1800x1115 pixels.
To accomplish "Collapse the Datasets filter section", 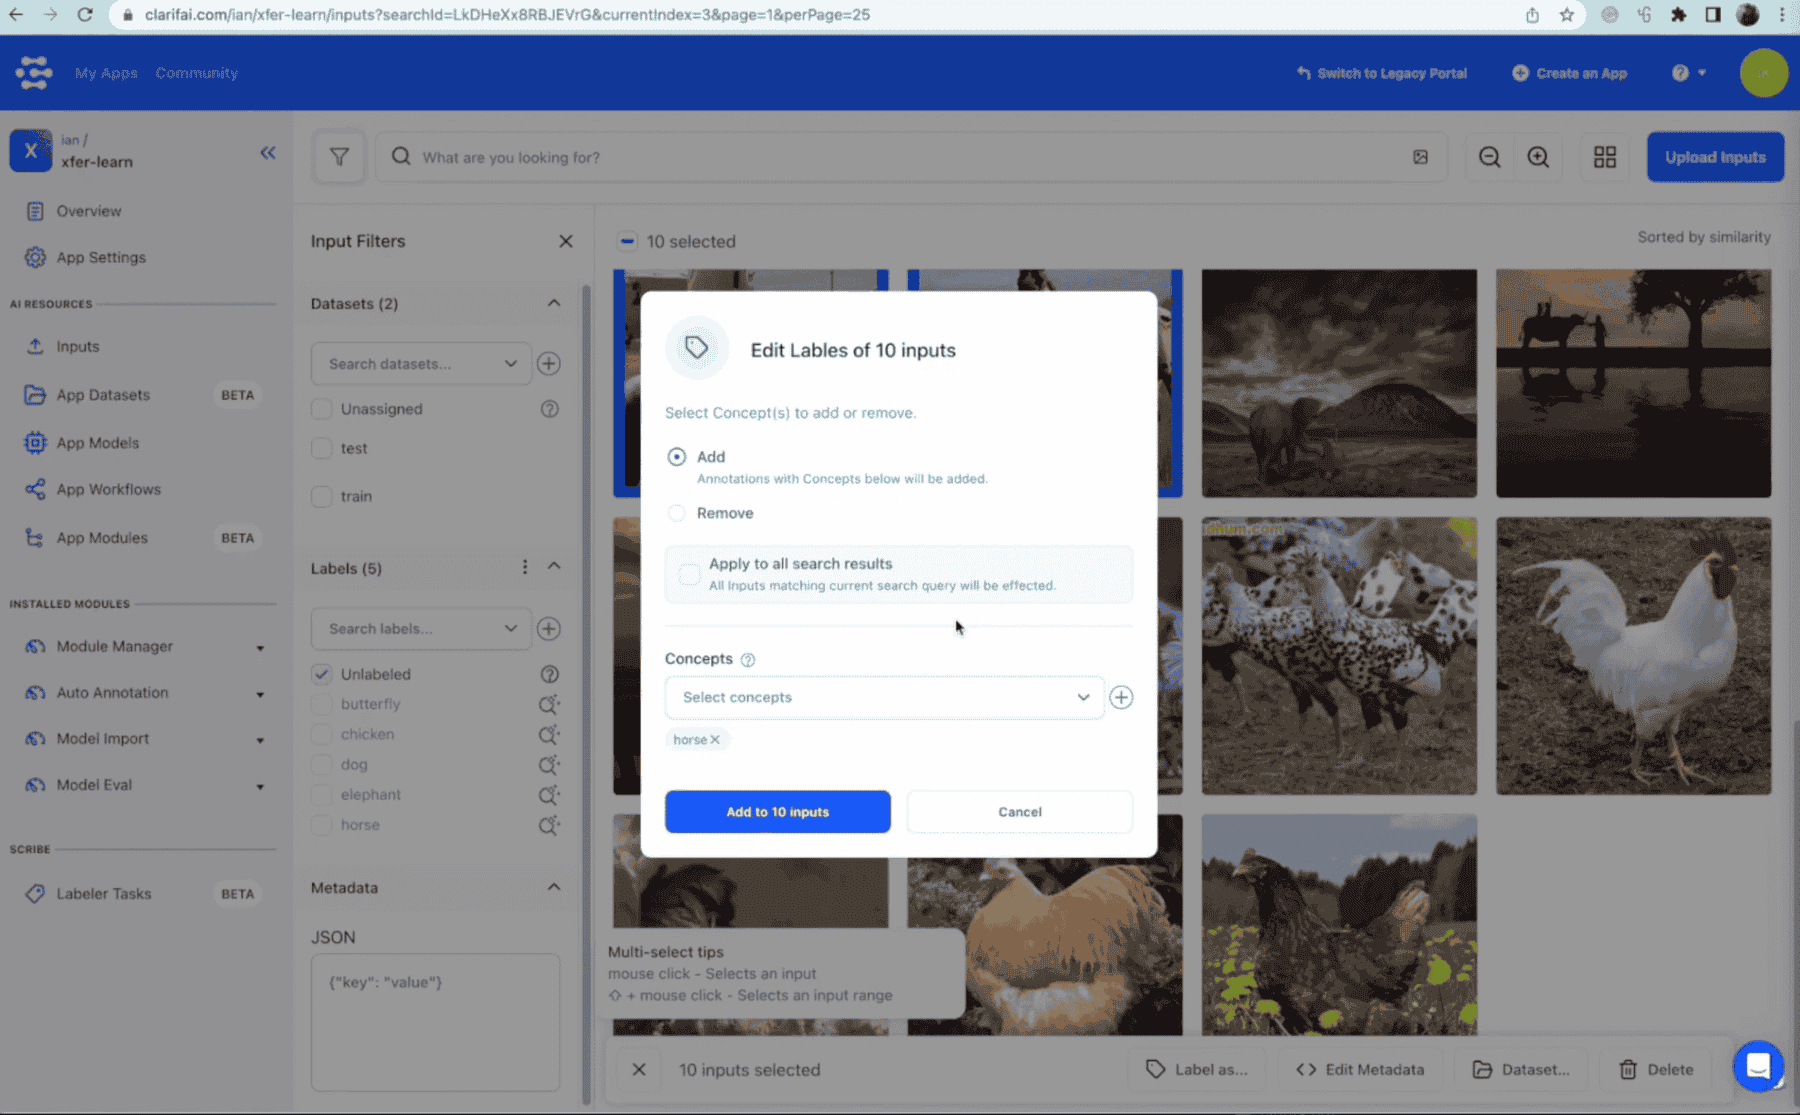I will click(553, 303).
